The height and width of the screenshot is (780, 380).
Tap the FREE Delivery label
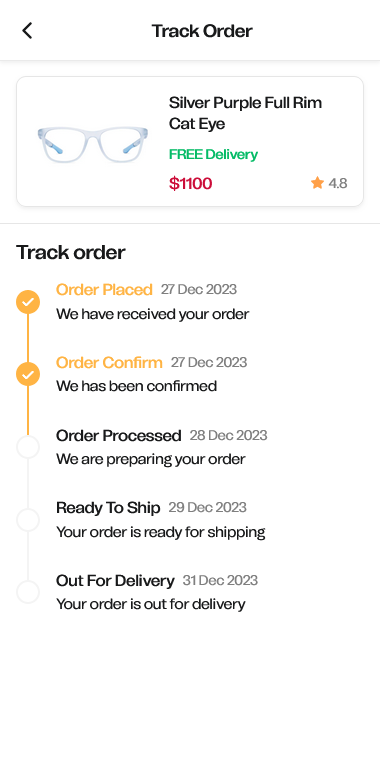[x=213, y=154]
